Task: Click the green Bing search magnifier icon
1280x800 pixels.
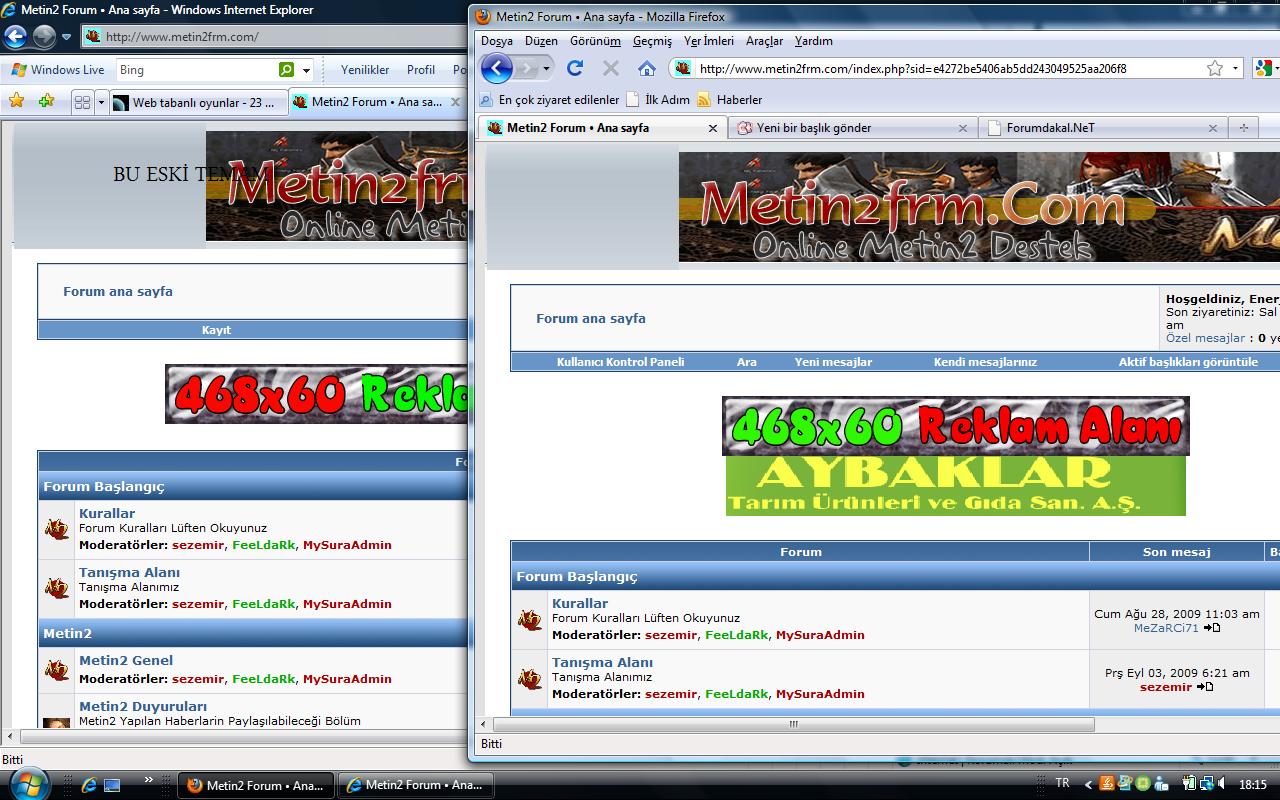Action: [x=287, y=70]
